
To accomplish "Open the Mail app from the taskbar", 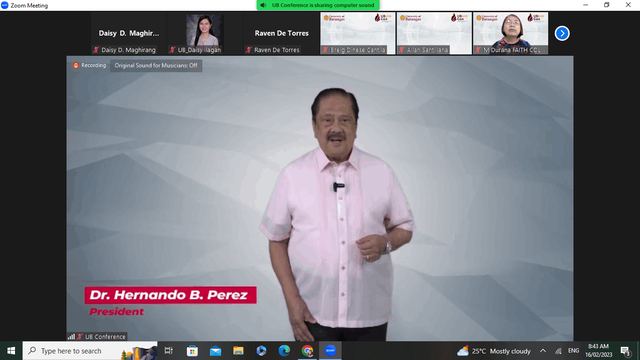I will click(215, 351).
